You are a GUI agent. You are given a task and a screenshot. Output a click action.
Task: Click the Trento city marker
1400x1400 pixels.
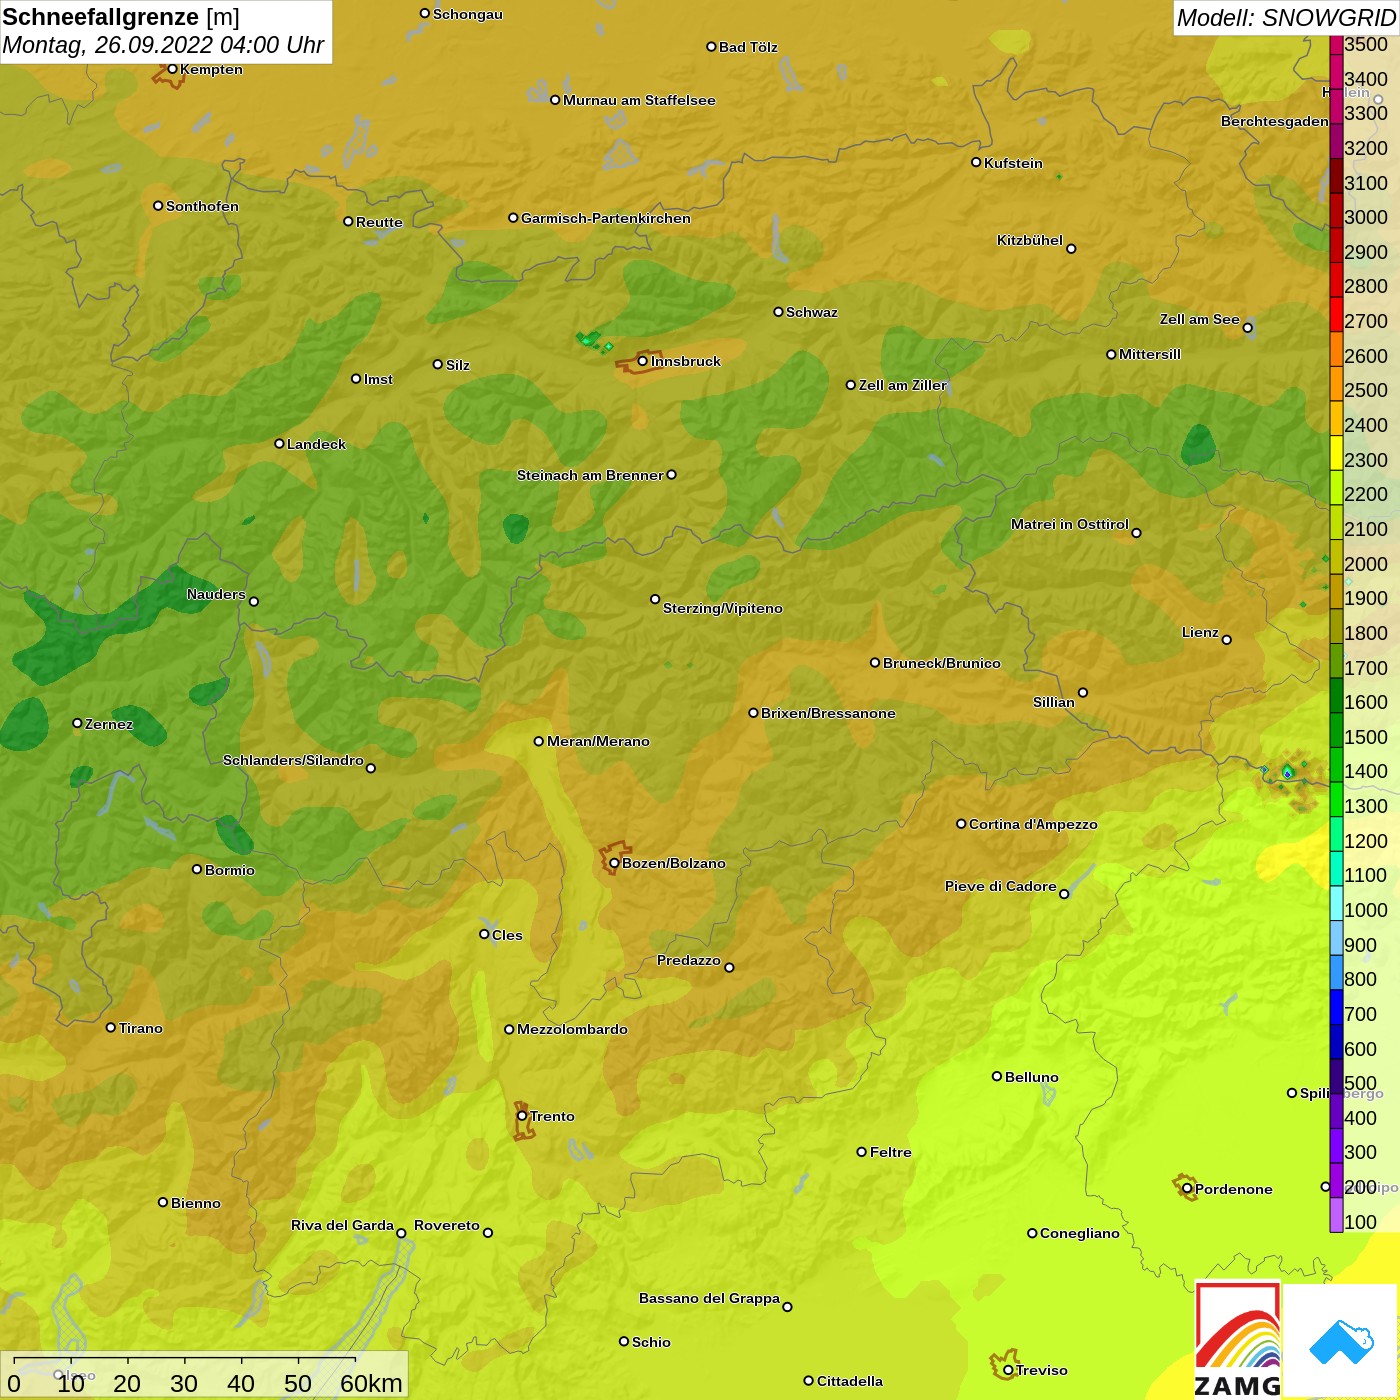pos(522,1116)
